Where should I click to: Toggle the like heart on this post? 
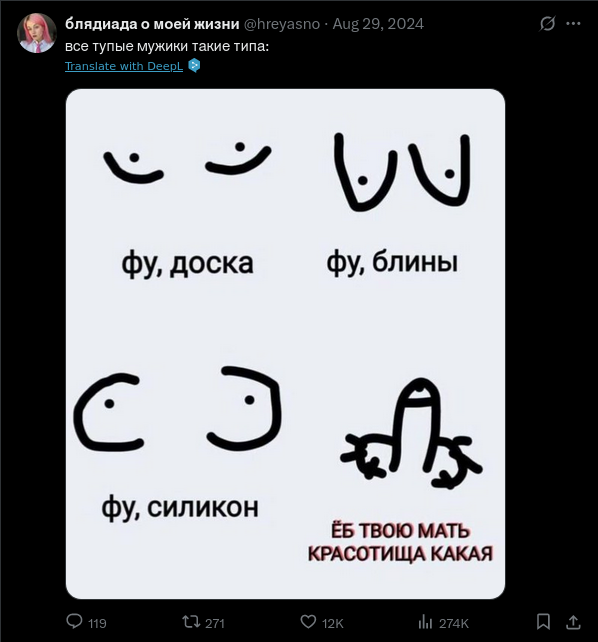[308, 622]
